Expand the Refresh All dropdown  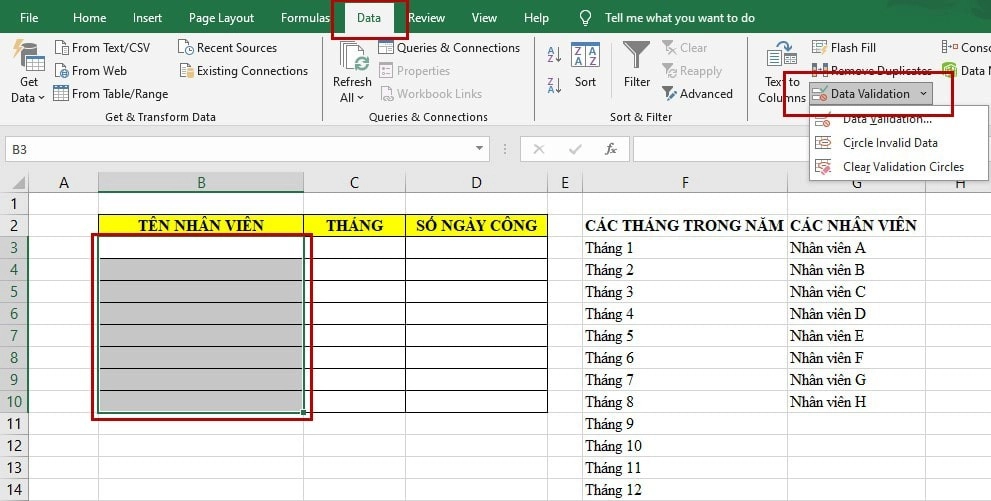pos(352,97)
